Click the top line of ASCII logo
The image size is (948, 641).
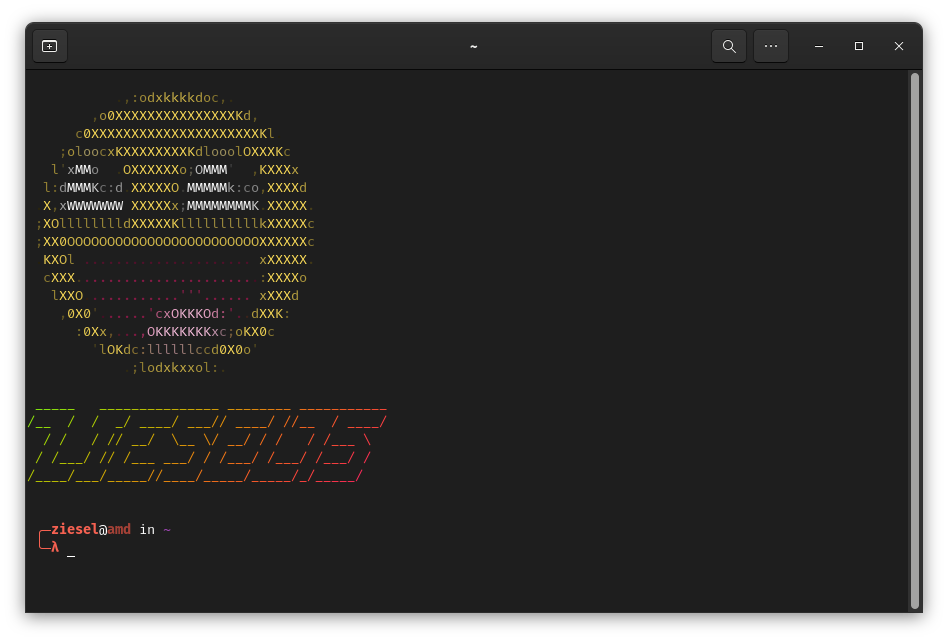point(175,98)
